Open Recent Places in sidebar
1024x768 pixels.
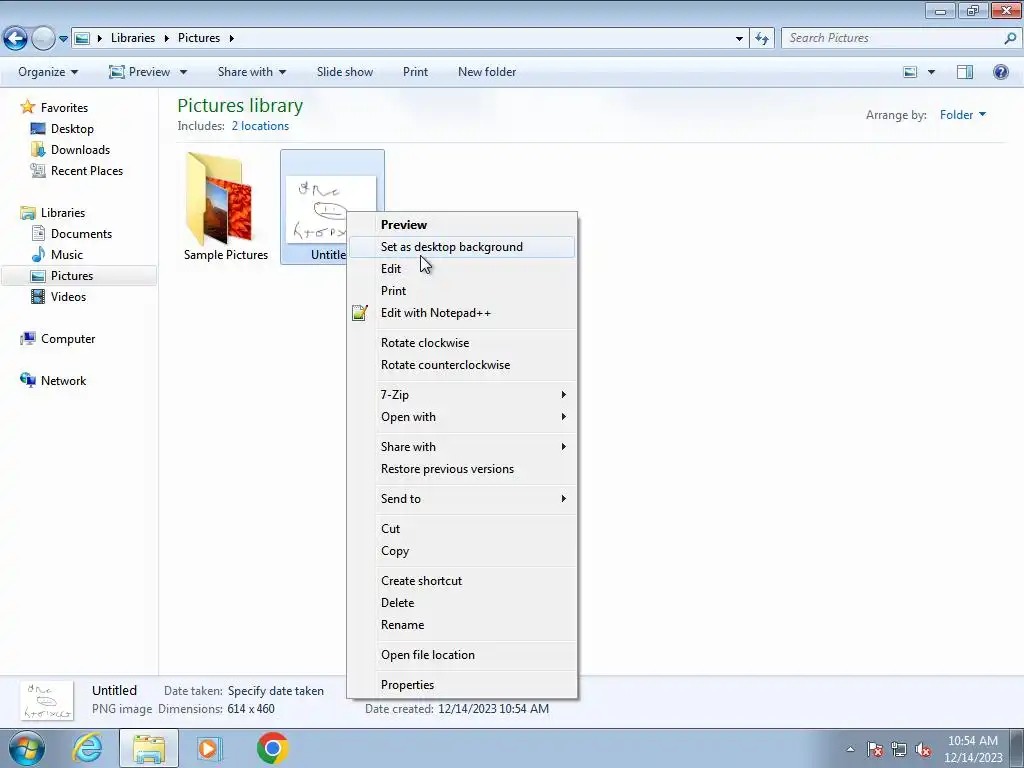click(x=86, y=170)
